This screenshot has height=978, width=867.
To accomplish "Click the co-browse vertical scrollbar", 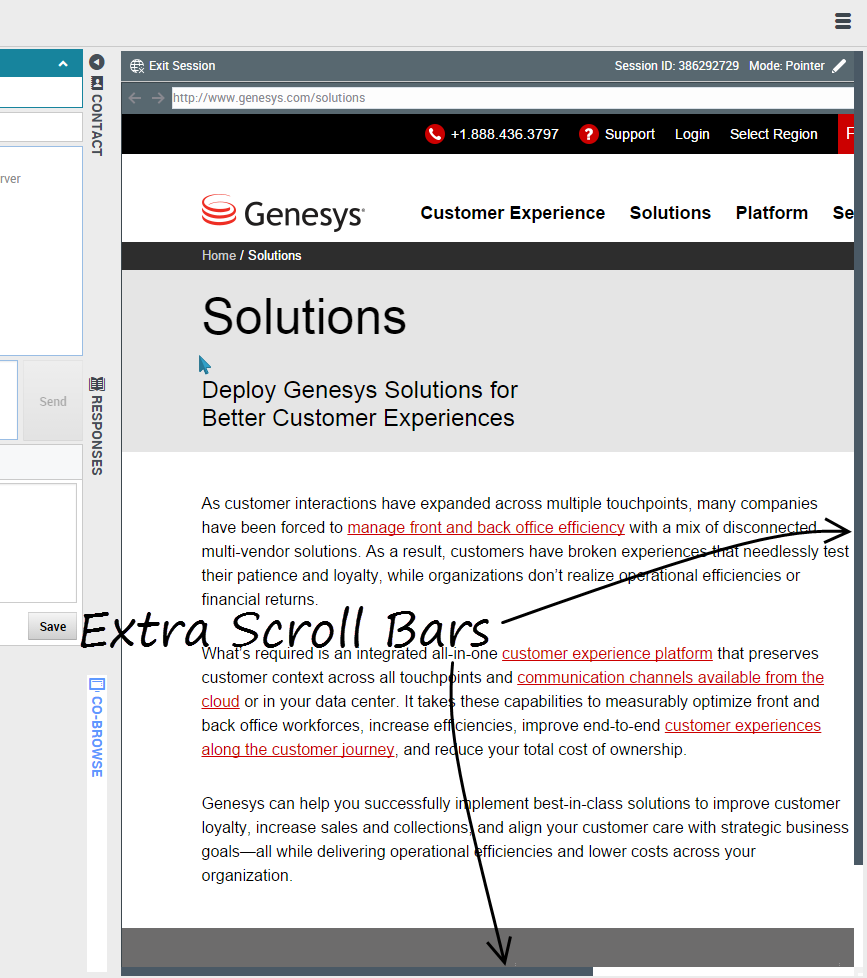I will 859,459.
